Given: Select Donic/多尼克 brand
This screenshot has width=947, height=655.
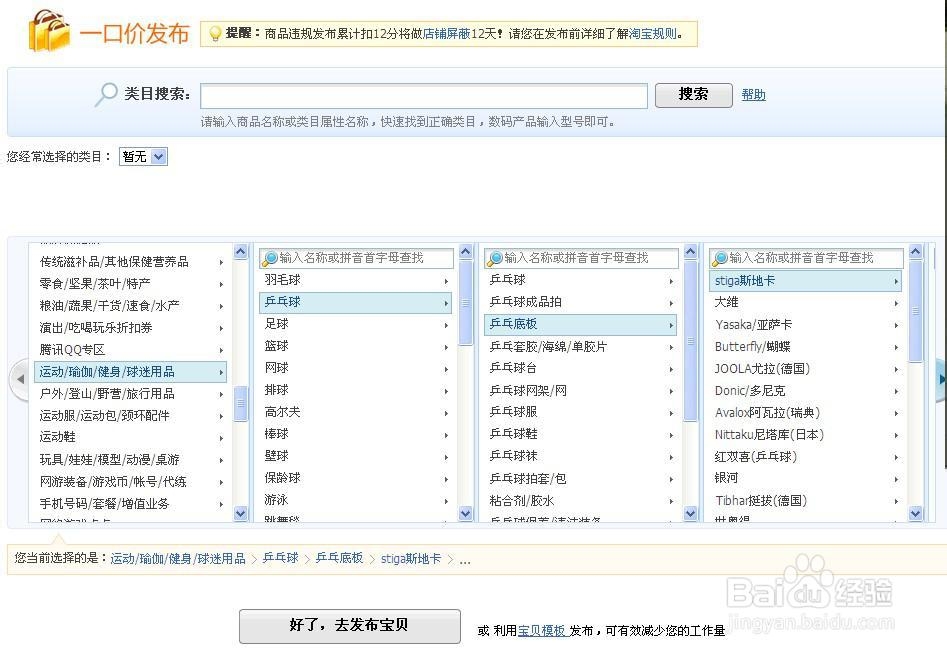Looking at the screenshot, I should point(806,391).
